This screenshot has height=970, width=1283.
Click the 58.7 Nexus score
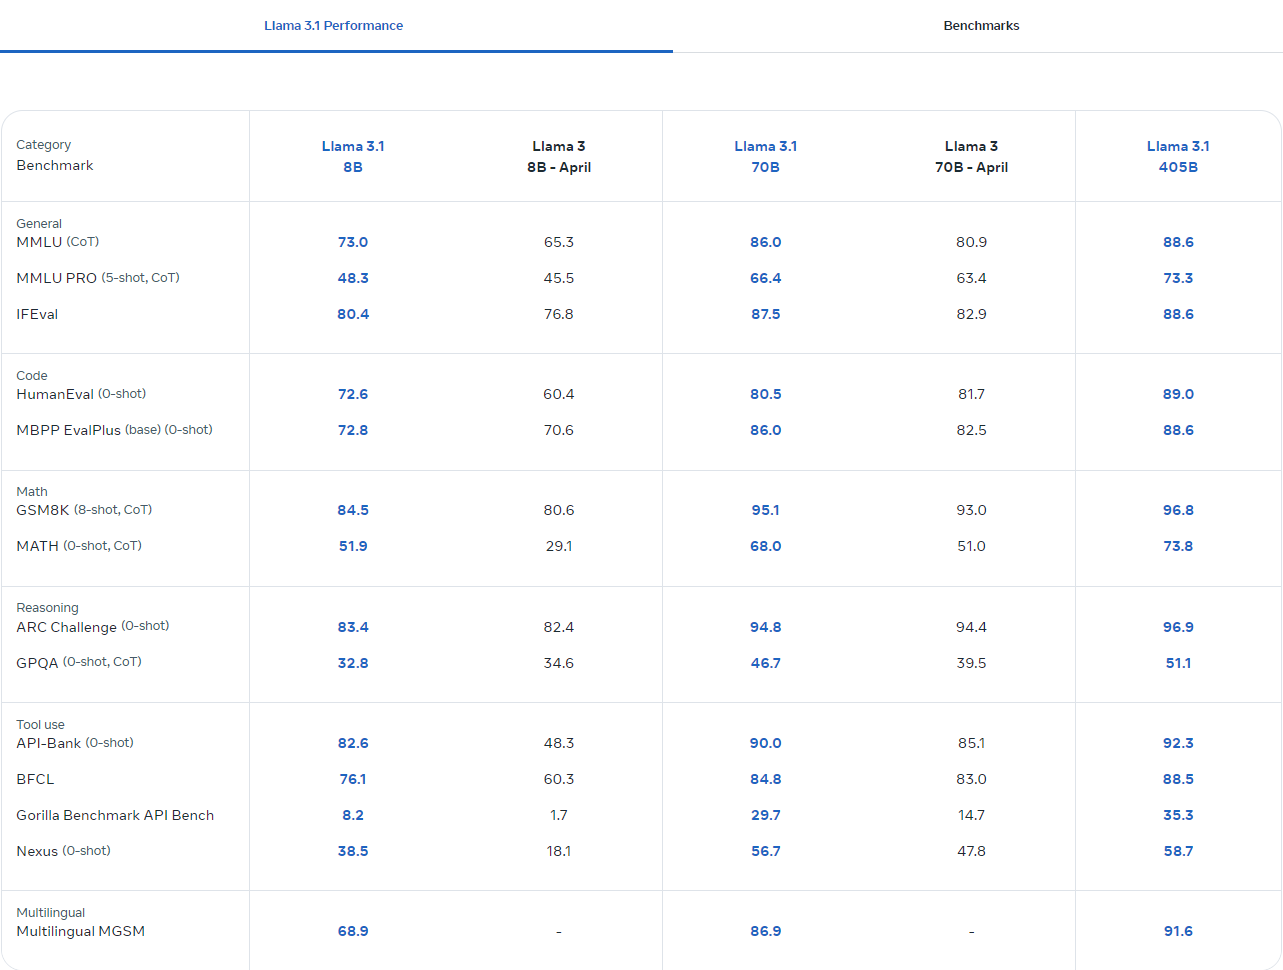point(1178,851)
